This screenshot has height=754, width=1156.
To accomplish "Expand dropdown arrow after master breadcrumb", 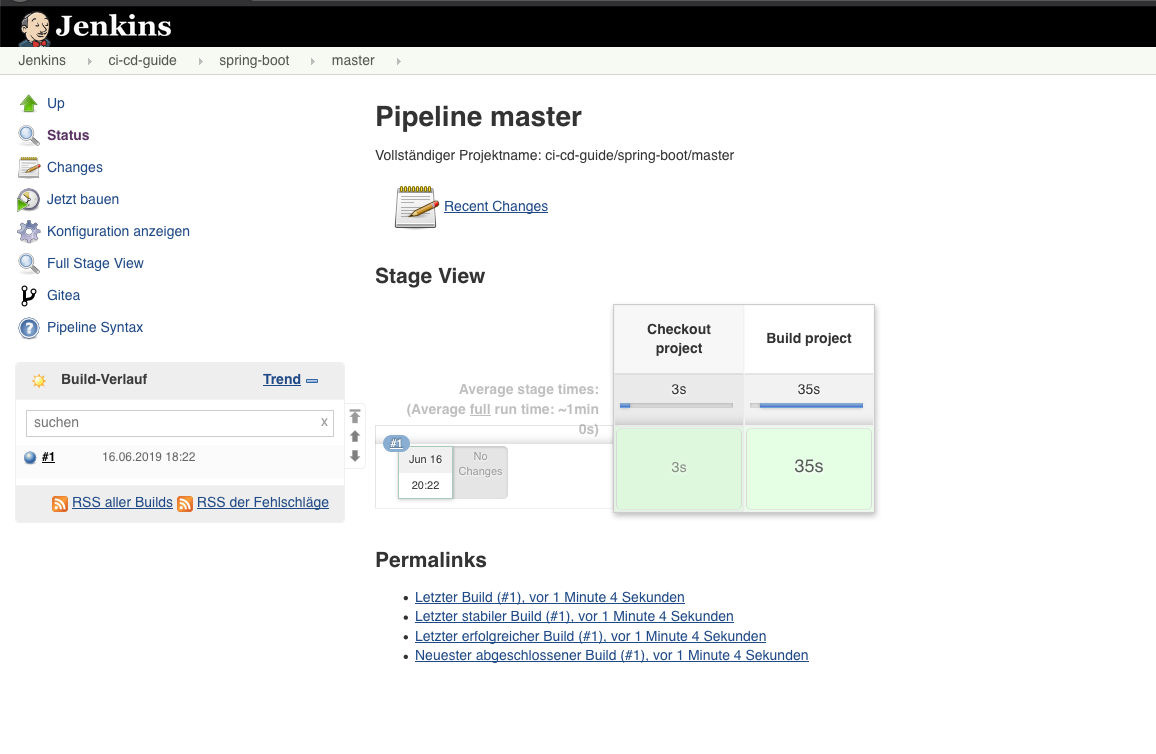I will pos(399,61).
